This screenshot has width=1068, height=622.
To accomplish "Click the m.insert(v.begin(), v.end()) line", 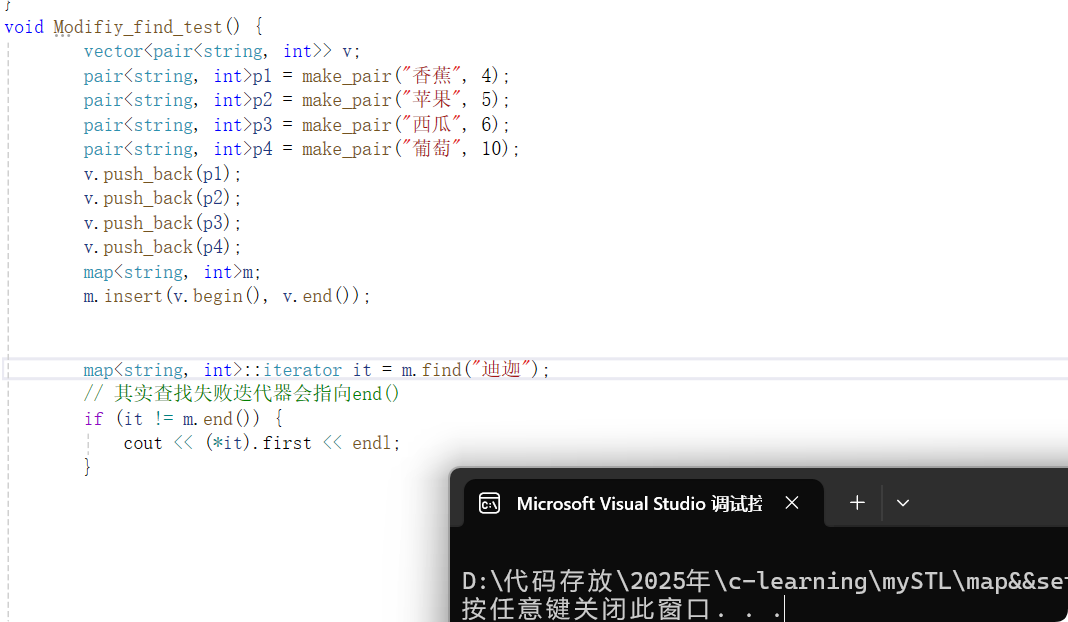I will (x=227, y=296).
